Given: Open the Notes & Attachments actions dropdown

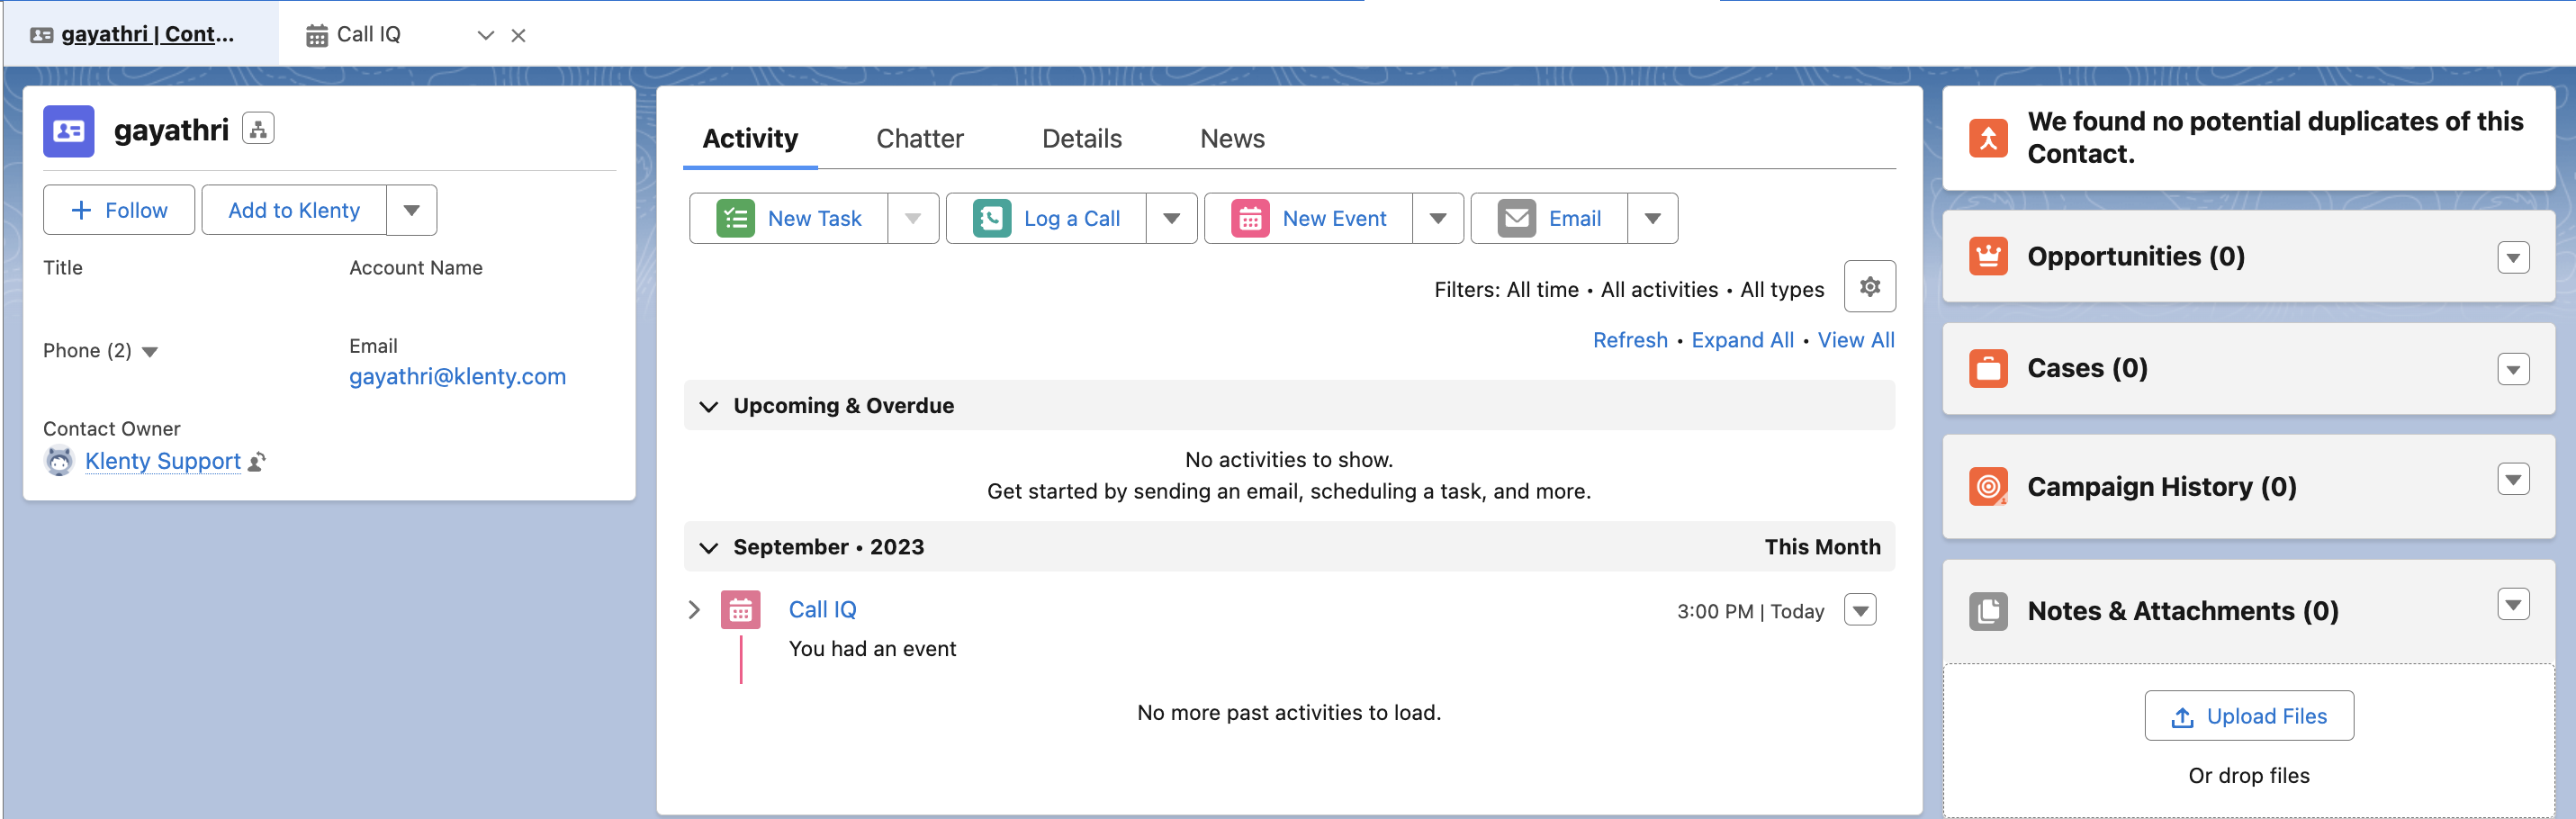Looking at the screenshot, I should 2513,604.
